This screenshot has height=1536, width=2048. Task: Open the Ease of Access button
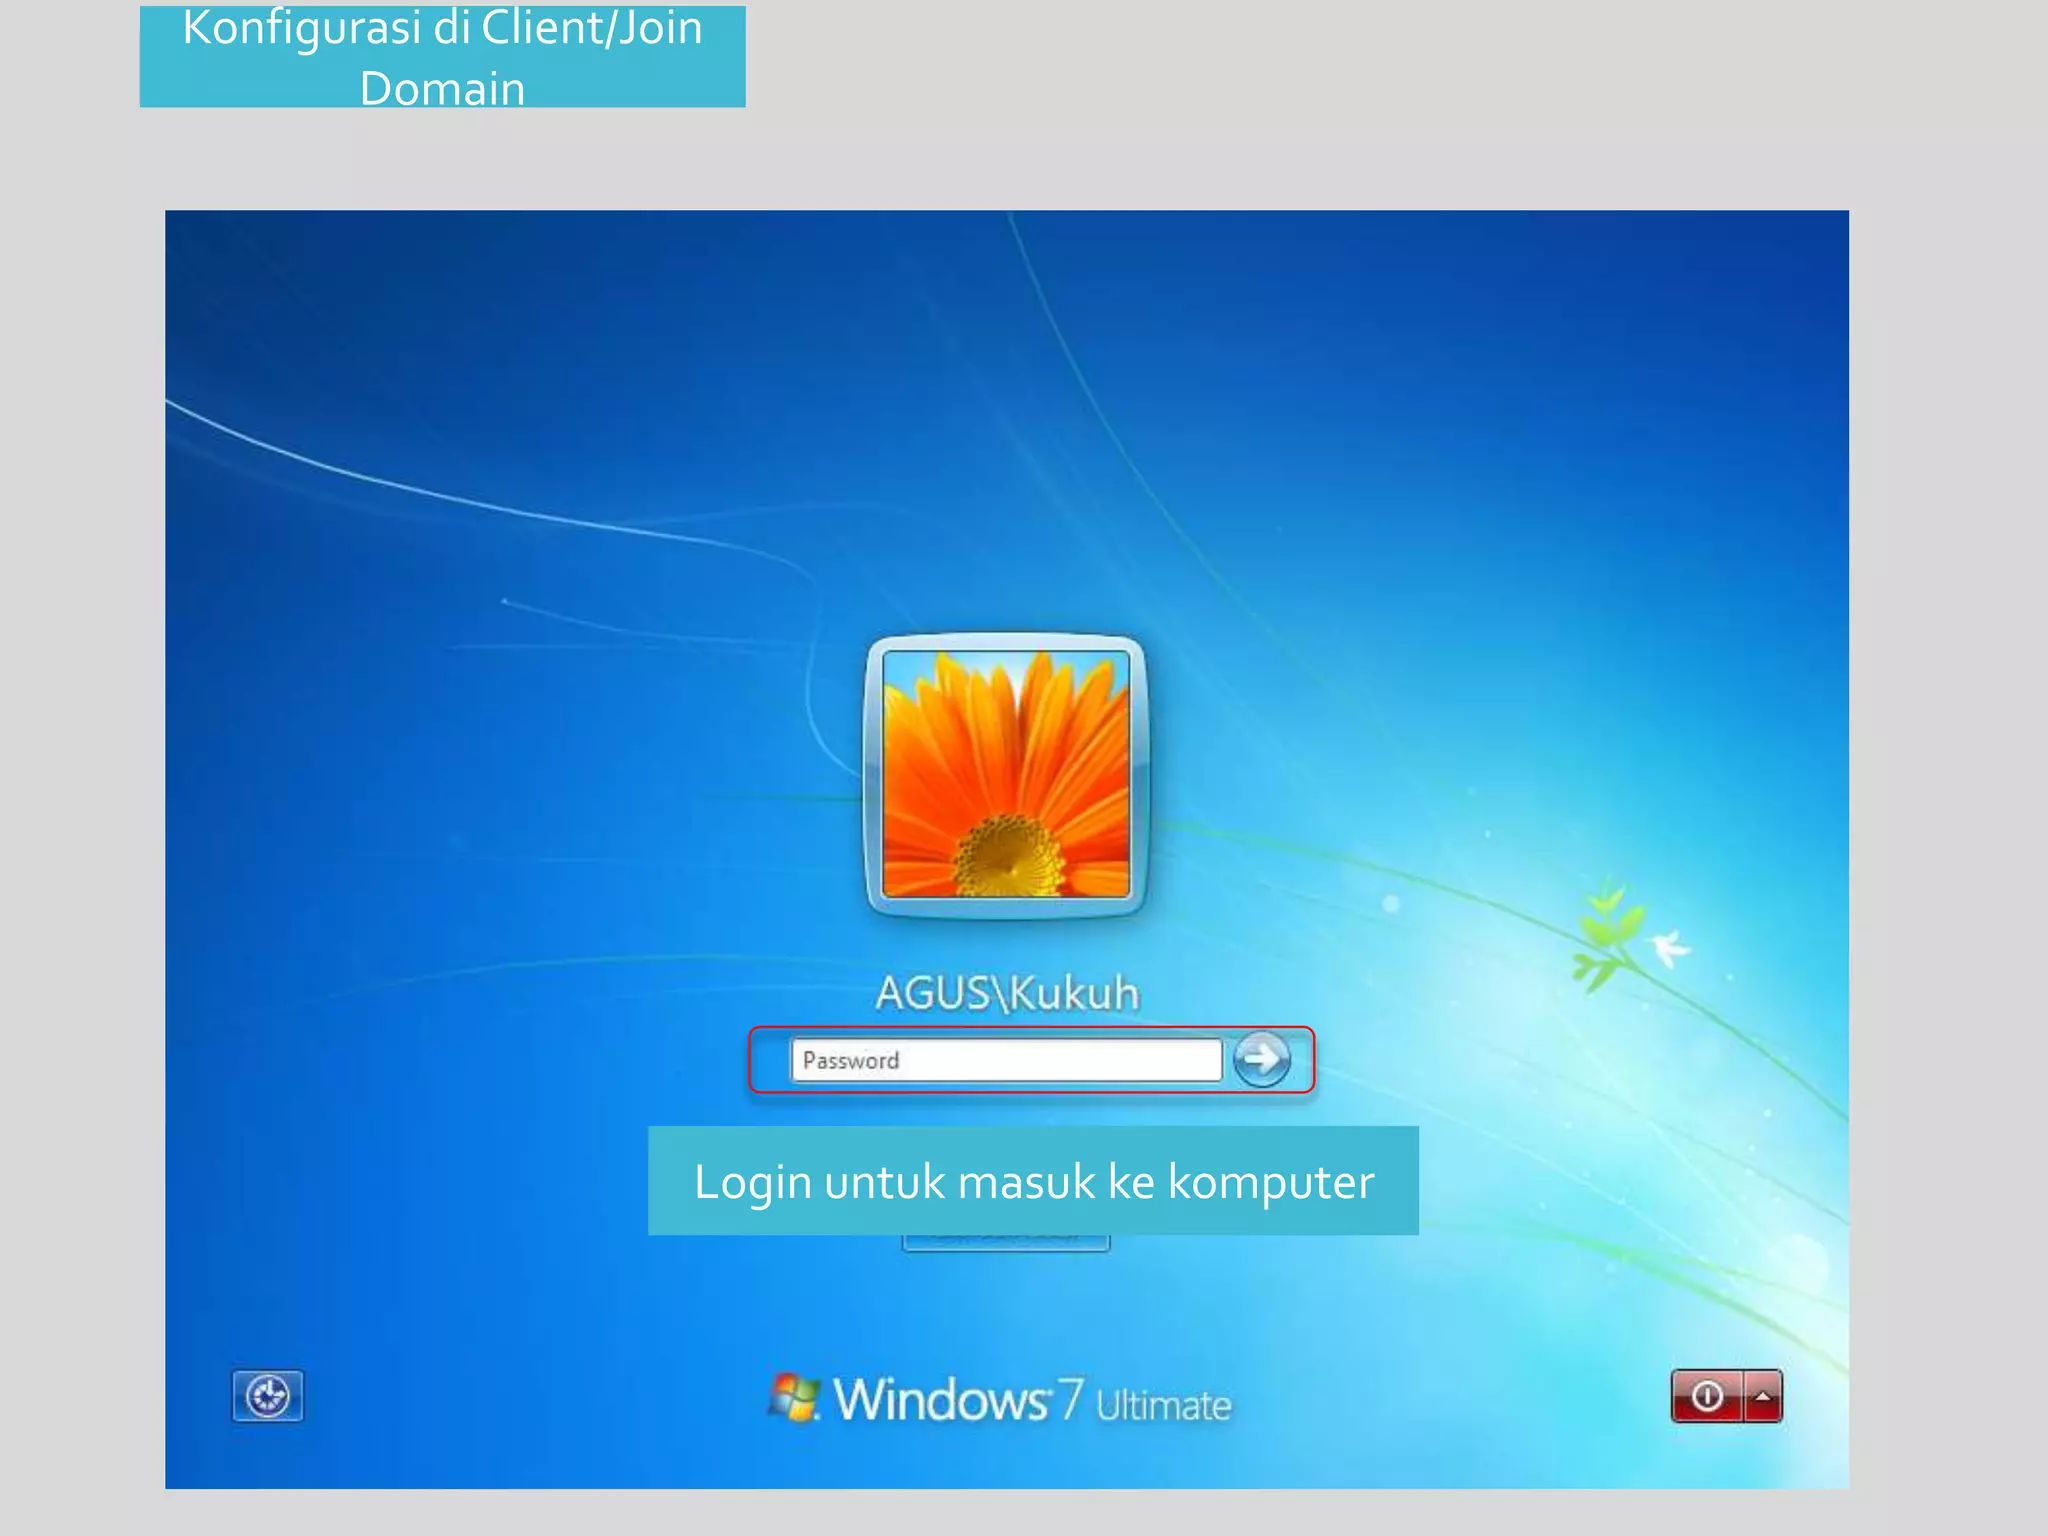(268, 1395)
